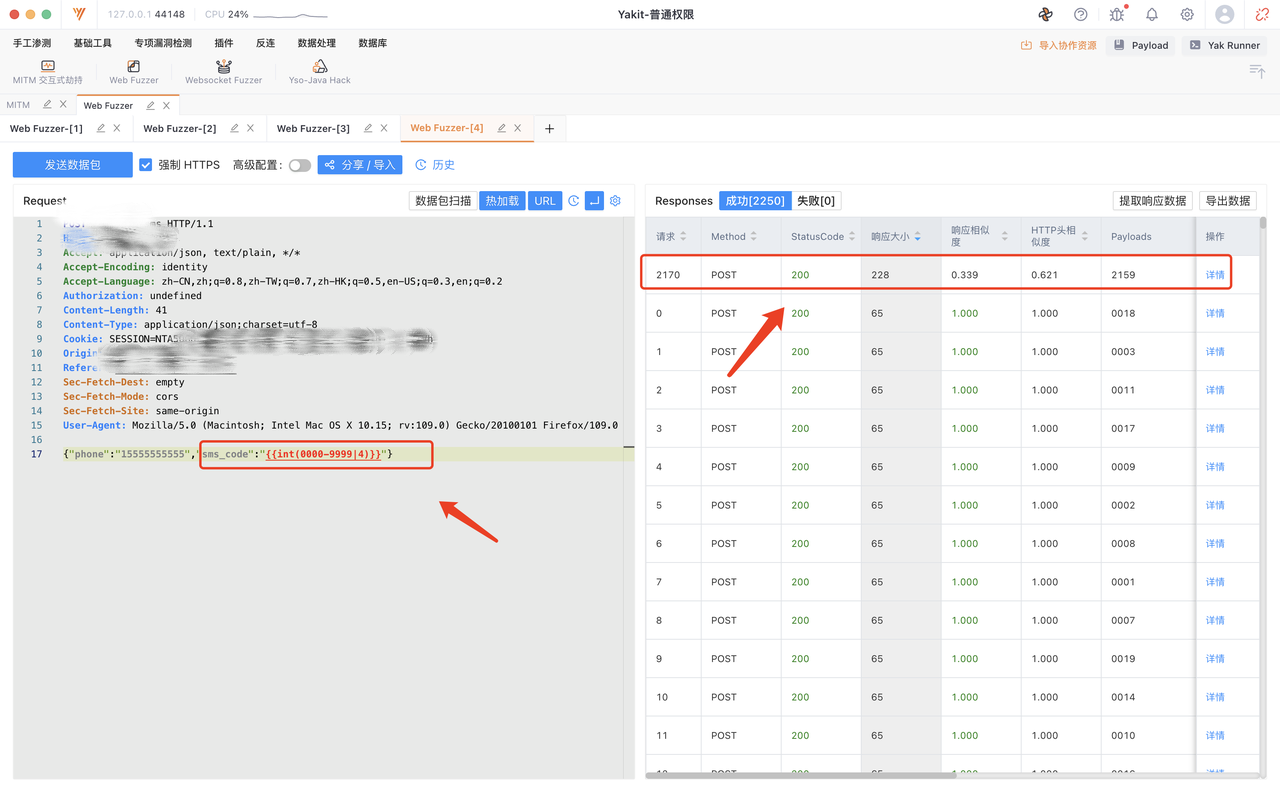
Task: Add a new Web Fuzzer tab
Action: [549, 128]
